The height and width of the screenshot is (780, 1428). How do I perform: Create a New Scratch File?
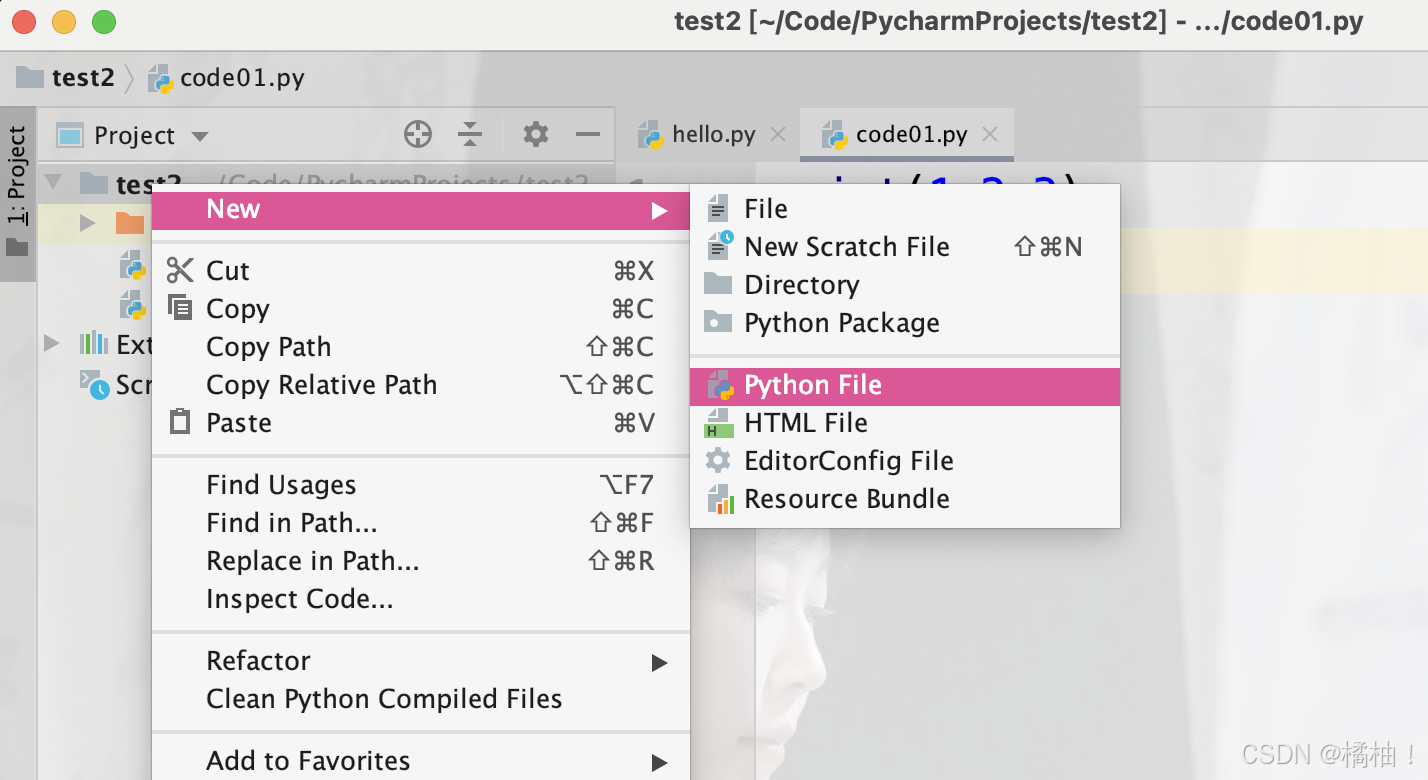click(x=905, y=247)
